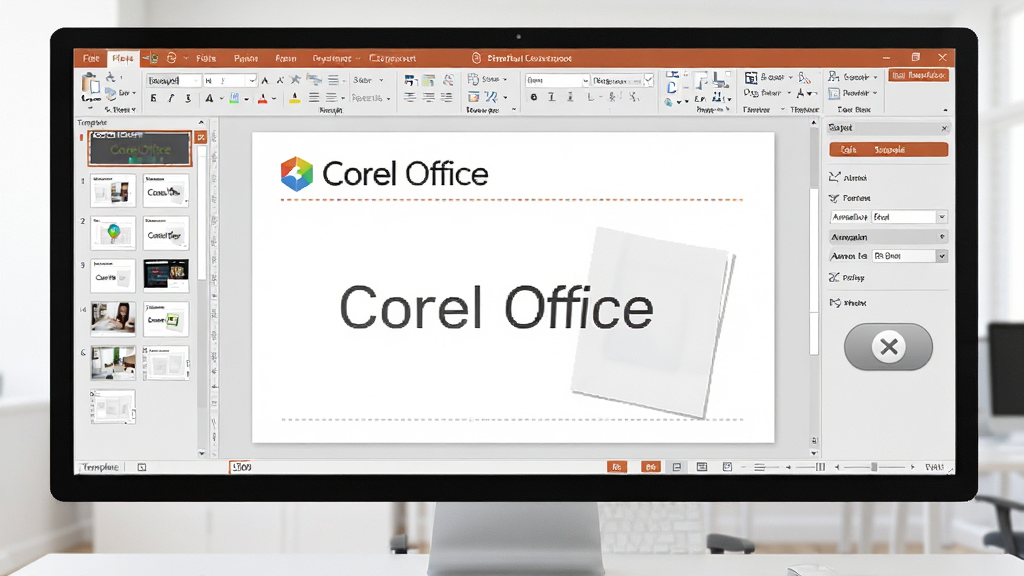The height and width of the screenshot is (576, 1024).
Task: Toggle the underline button under the second font box
Action: (570, 97)
